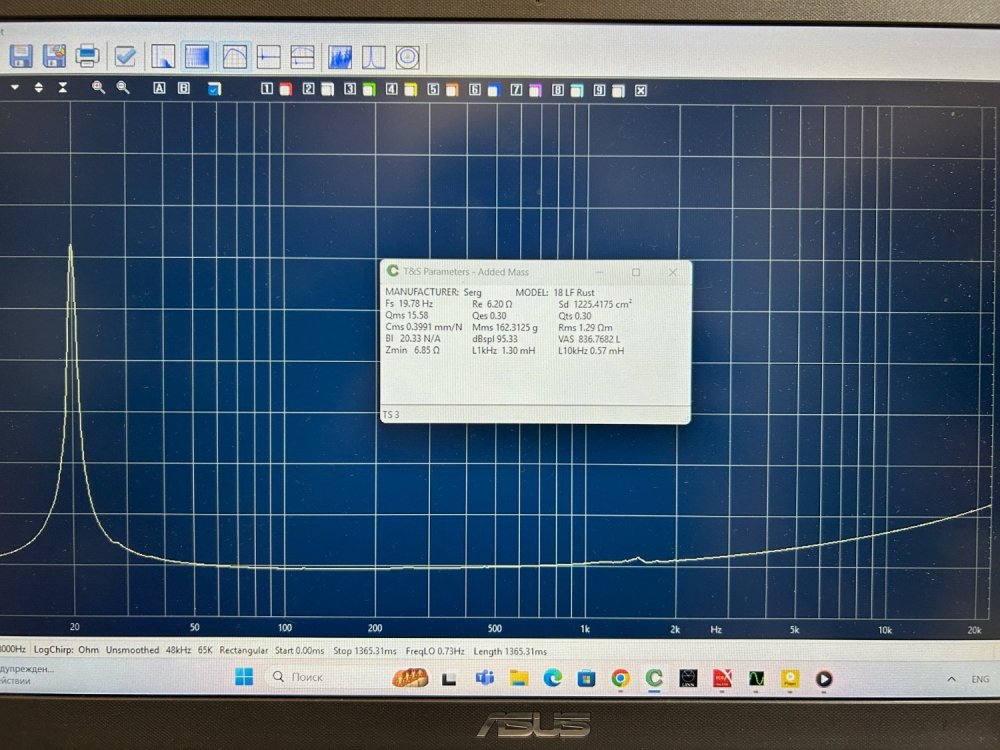Viewport: 1000px width, 750px height.
Task: Select the B curve button
Action: 183,88
